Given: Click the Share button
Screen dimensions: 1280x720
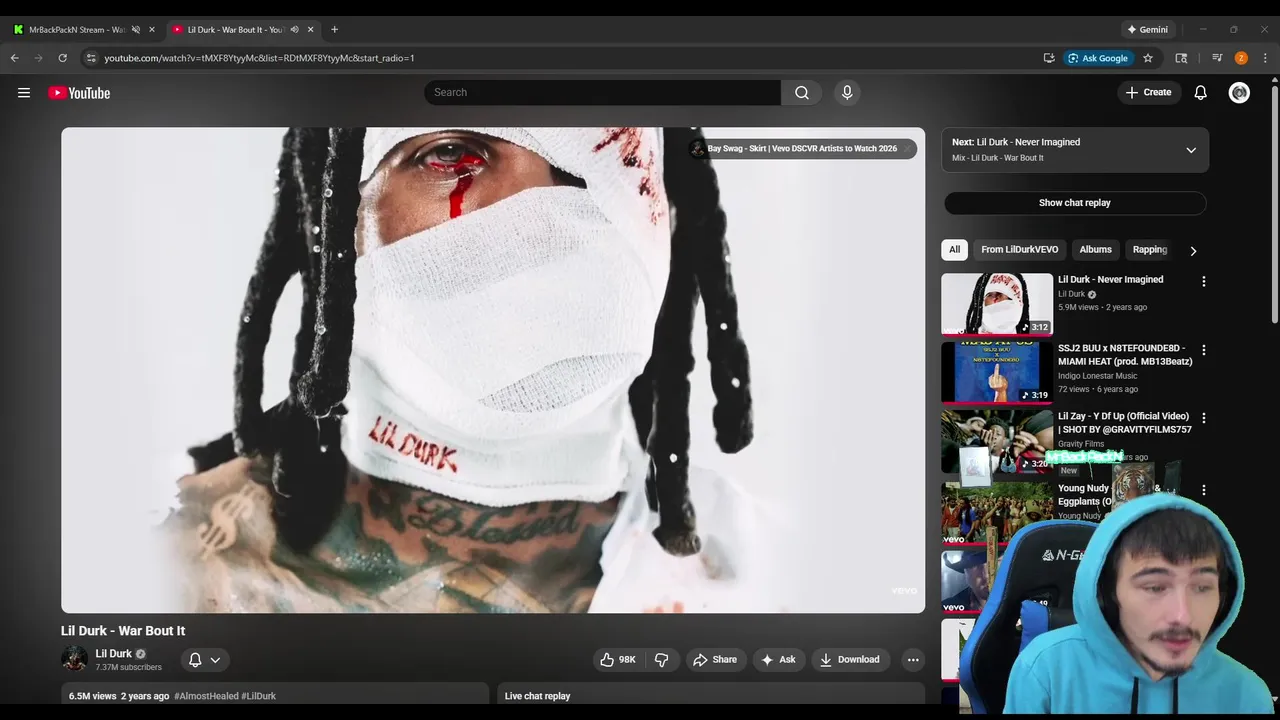Looking at the screenshot, I should click(715, 660).
